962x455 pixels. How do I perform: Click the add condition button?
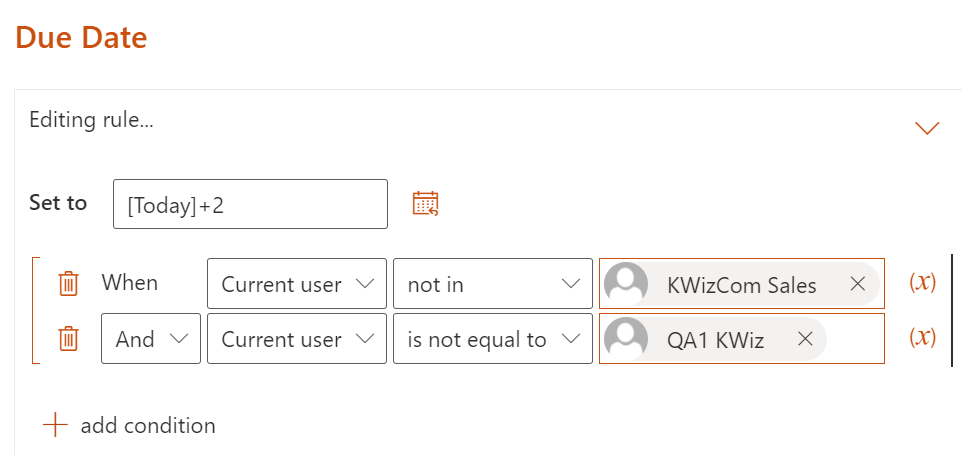coord(129,425)
